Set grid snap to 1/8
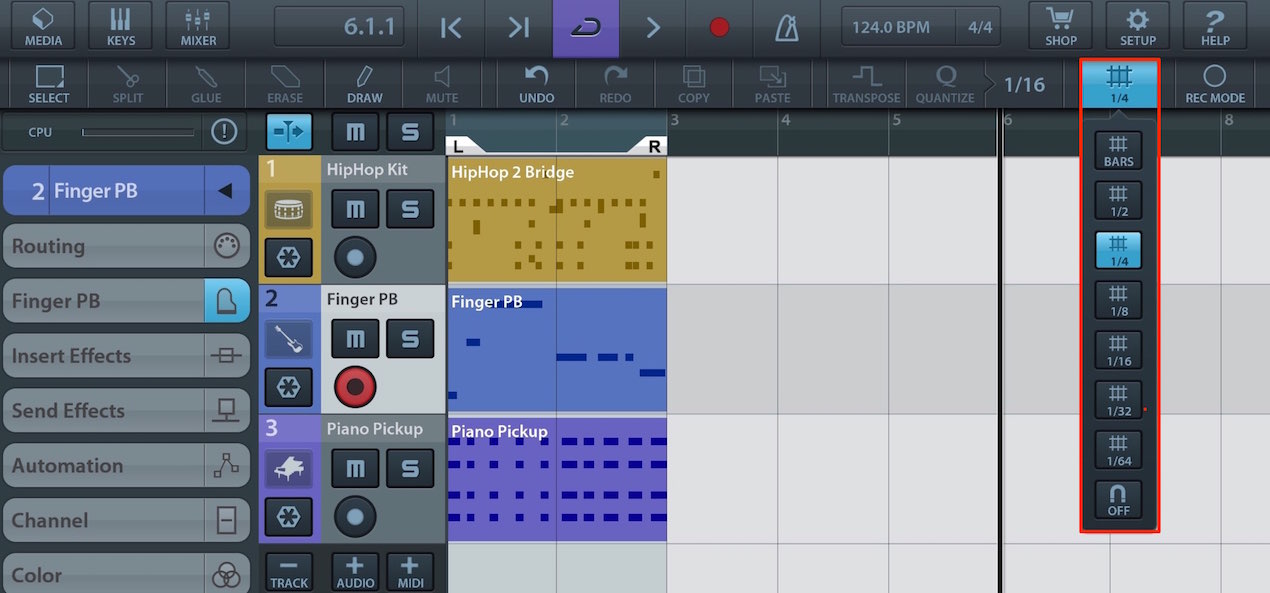The height and width of the screenshot is (593, 1270). click(x=1118, y=300)
